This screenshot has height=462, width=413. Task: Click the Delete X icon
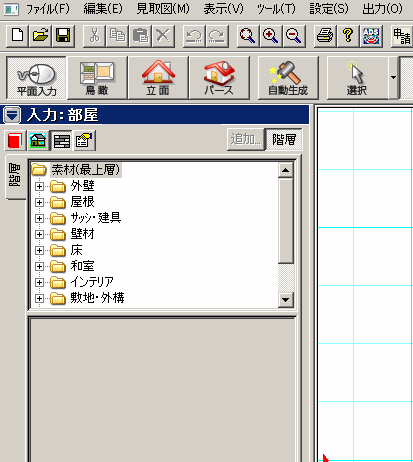point(163,35)
